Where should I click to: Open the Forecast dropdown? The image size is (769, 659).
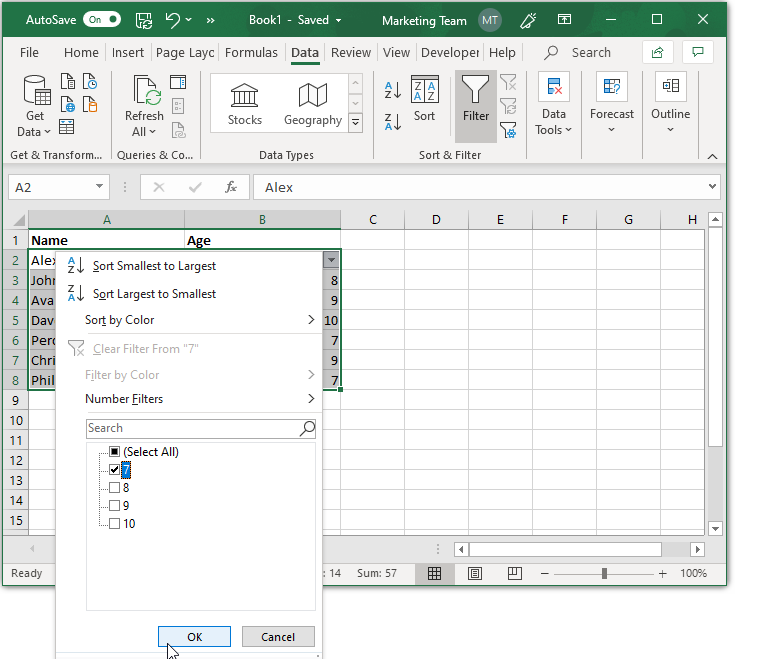pyautogui.click(x=612, y=104)
